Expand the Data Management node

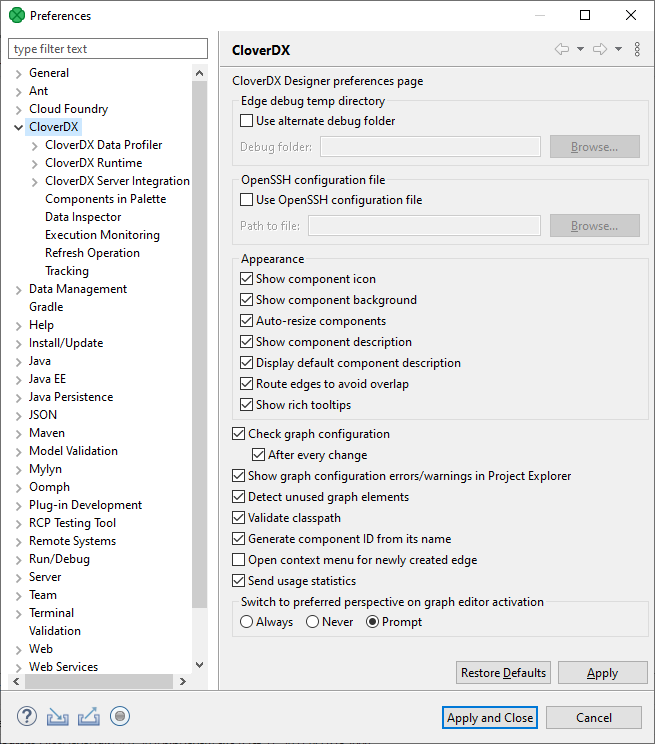click(19, 290)
